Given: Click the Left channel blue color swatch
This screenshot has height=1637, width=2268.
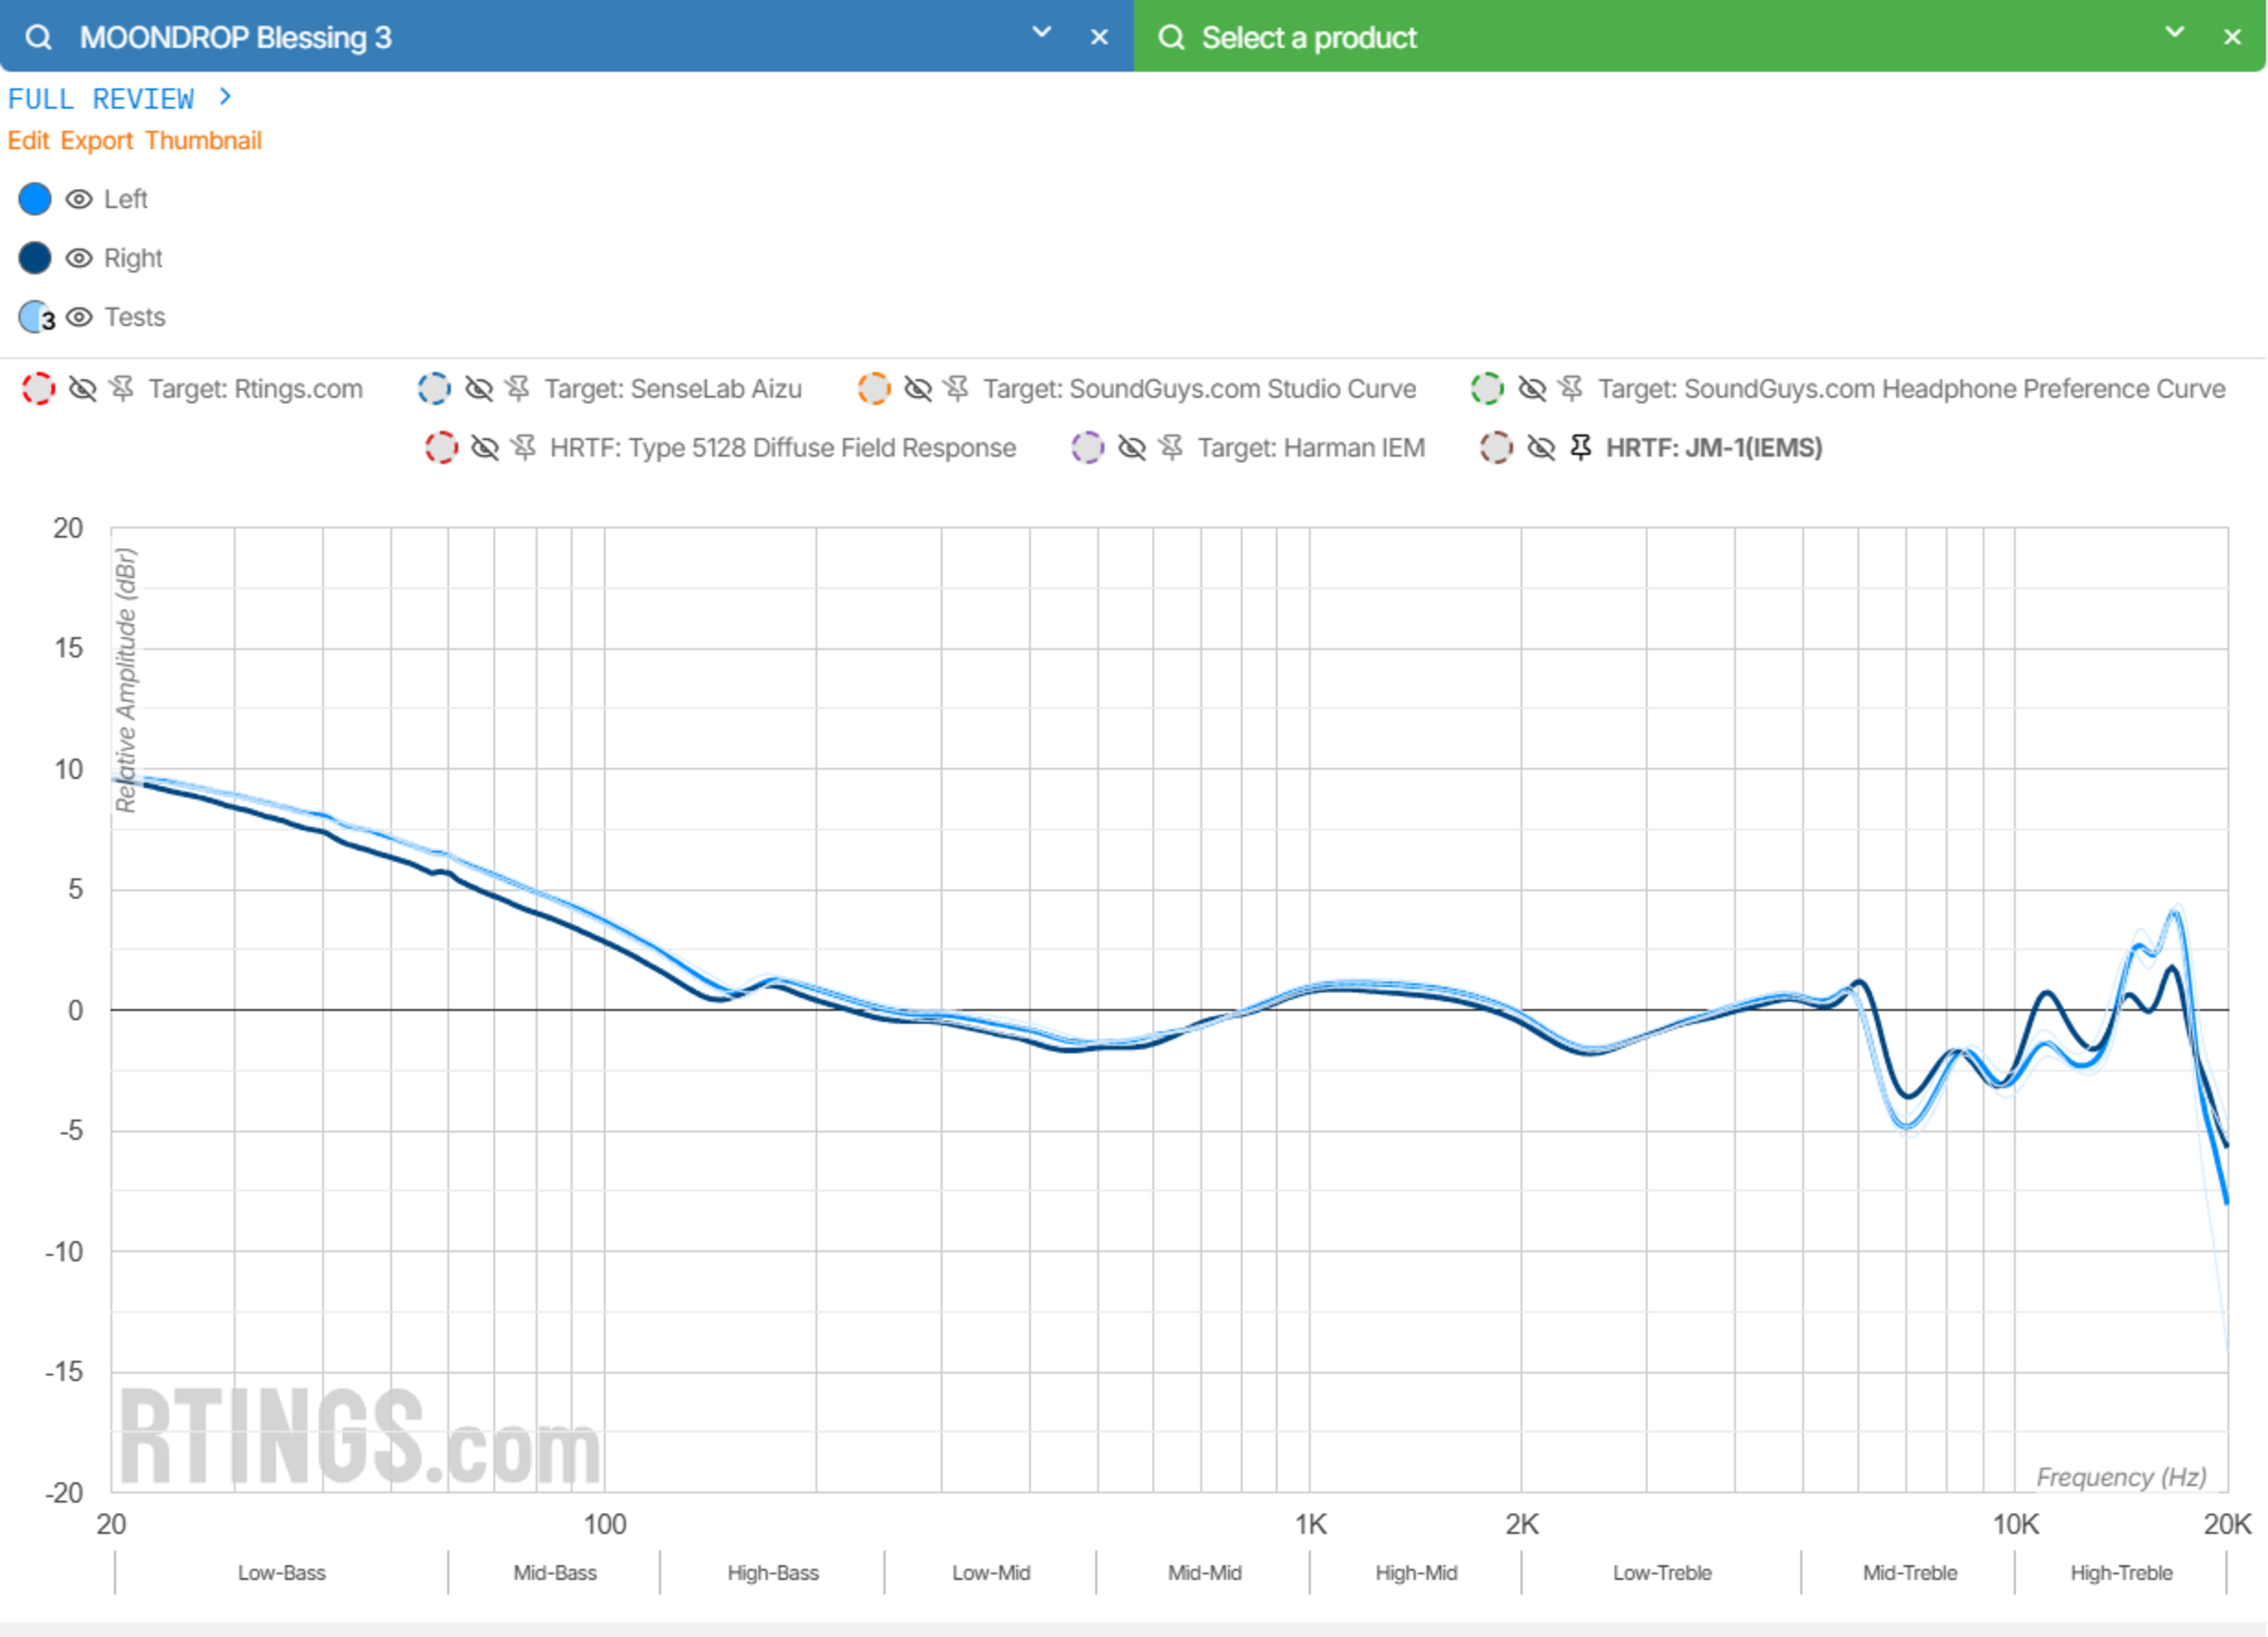Looking at the screenshot, I should (35, 199).
